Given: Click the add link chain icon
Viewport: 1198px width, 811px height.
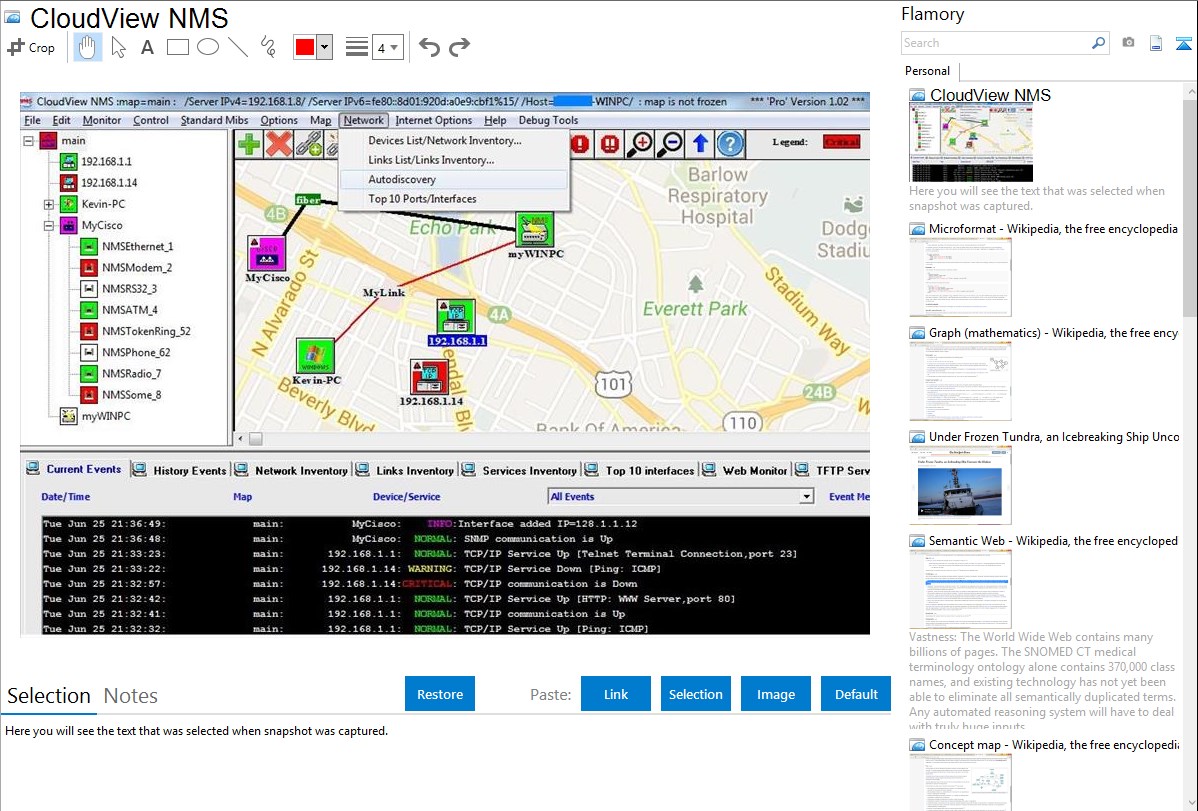Looking at the screenshot, I should pyautogui.click(x=309, y=144).
